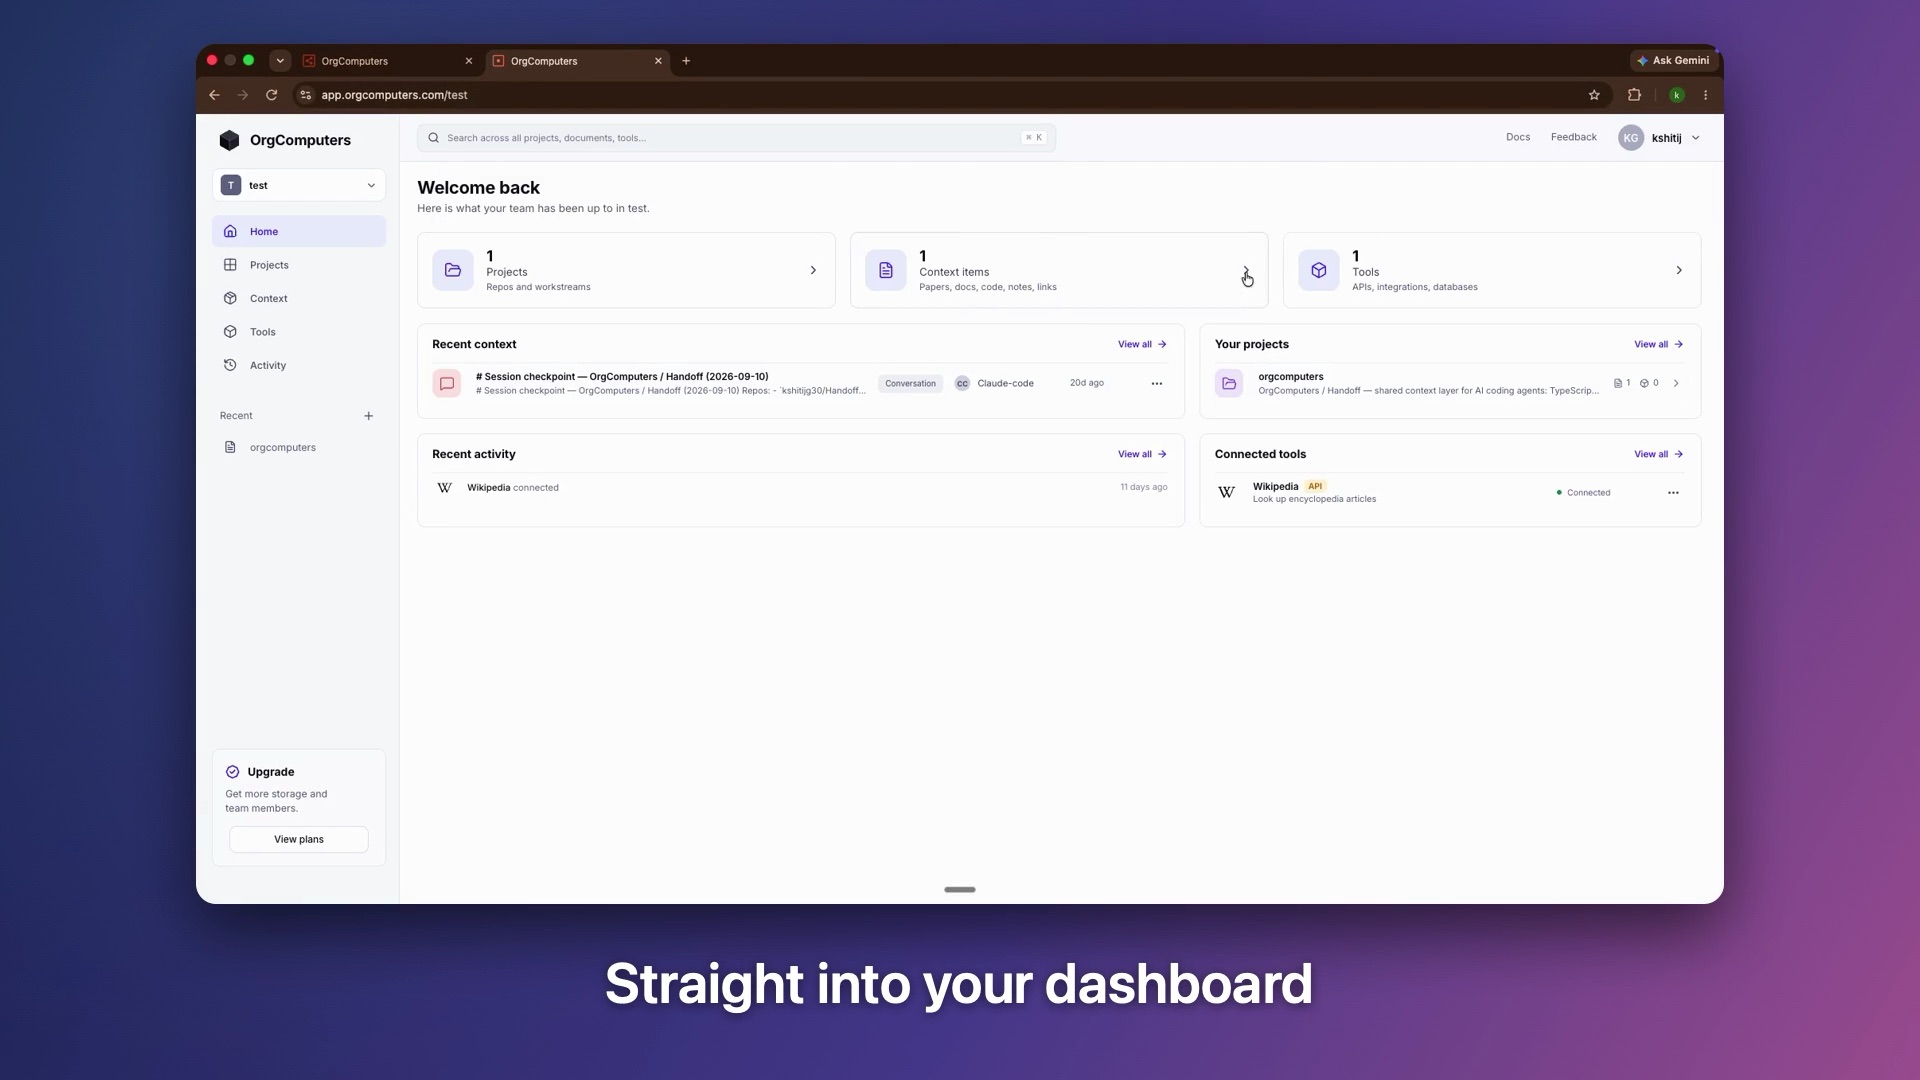Open the recent orgcomputers document
Screen dimensions: 1920x1080
click(298, 447)
